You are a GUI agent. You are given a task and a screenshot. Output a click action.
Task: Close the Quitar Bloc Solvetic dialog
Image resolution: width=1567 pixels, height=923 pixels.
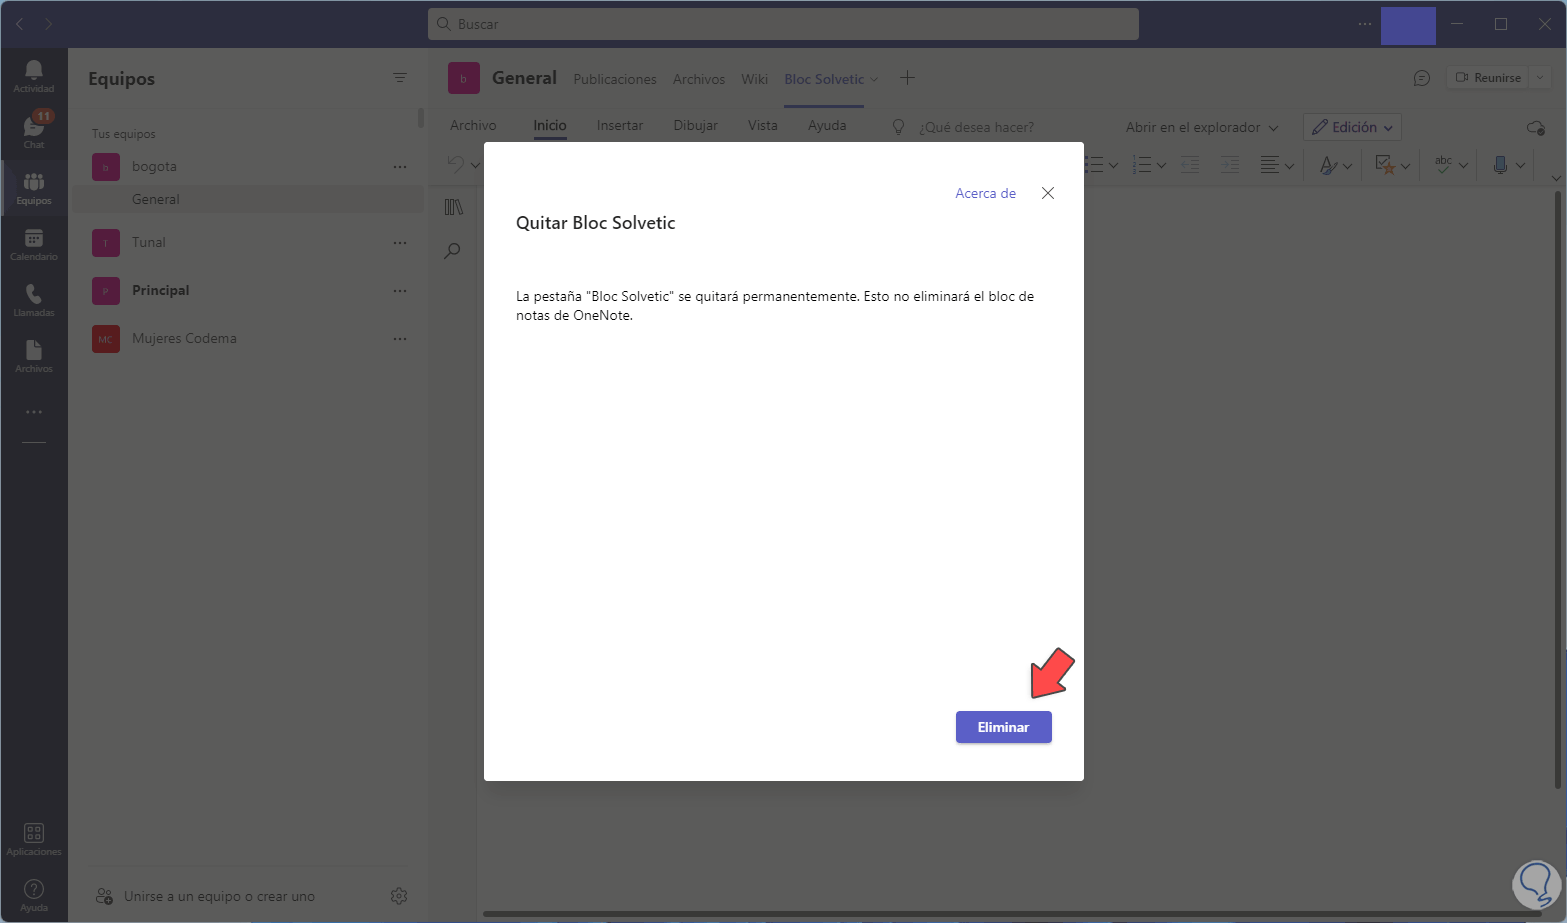click(1048, 193)
